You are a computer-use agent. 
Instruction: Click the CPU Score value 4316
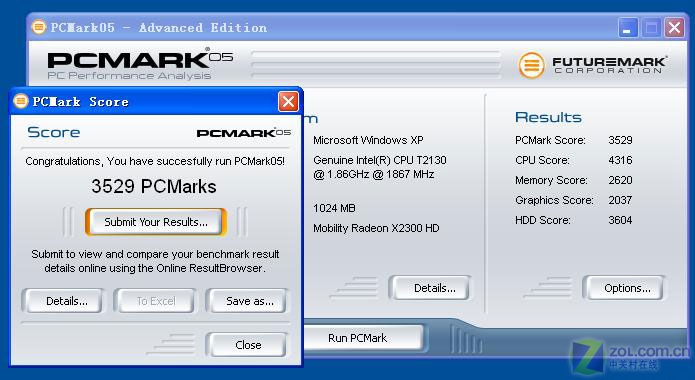pyautogui.click(x=620, y=160)
